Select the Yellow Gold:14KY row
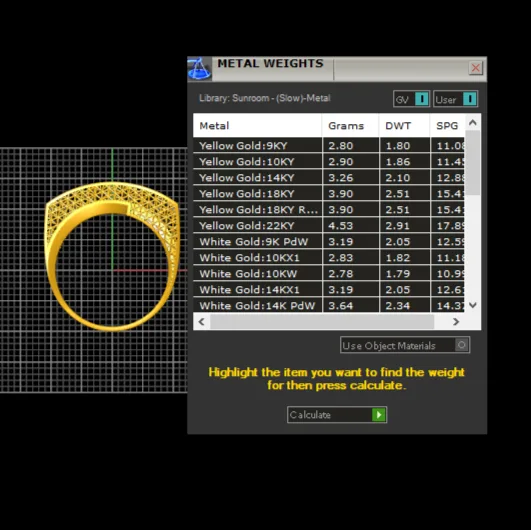 [x=328, y=177]
